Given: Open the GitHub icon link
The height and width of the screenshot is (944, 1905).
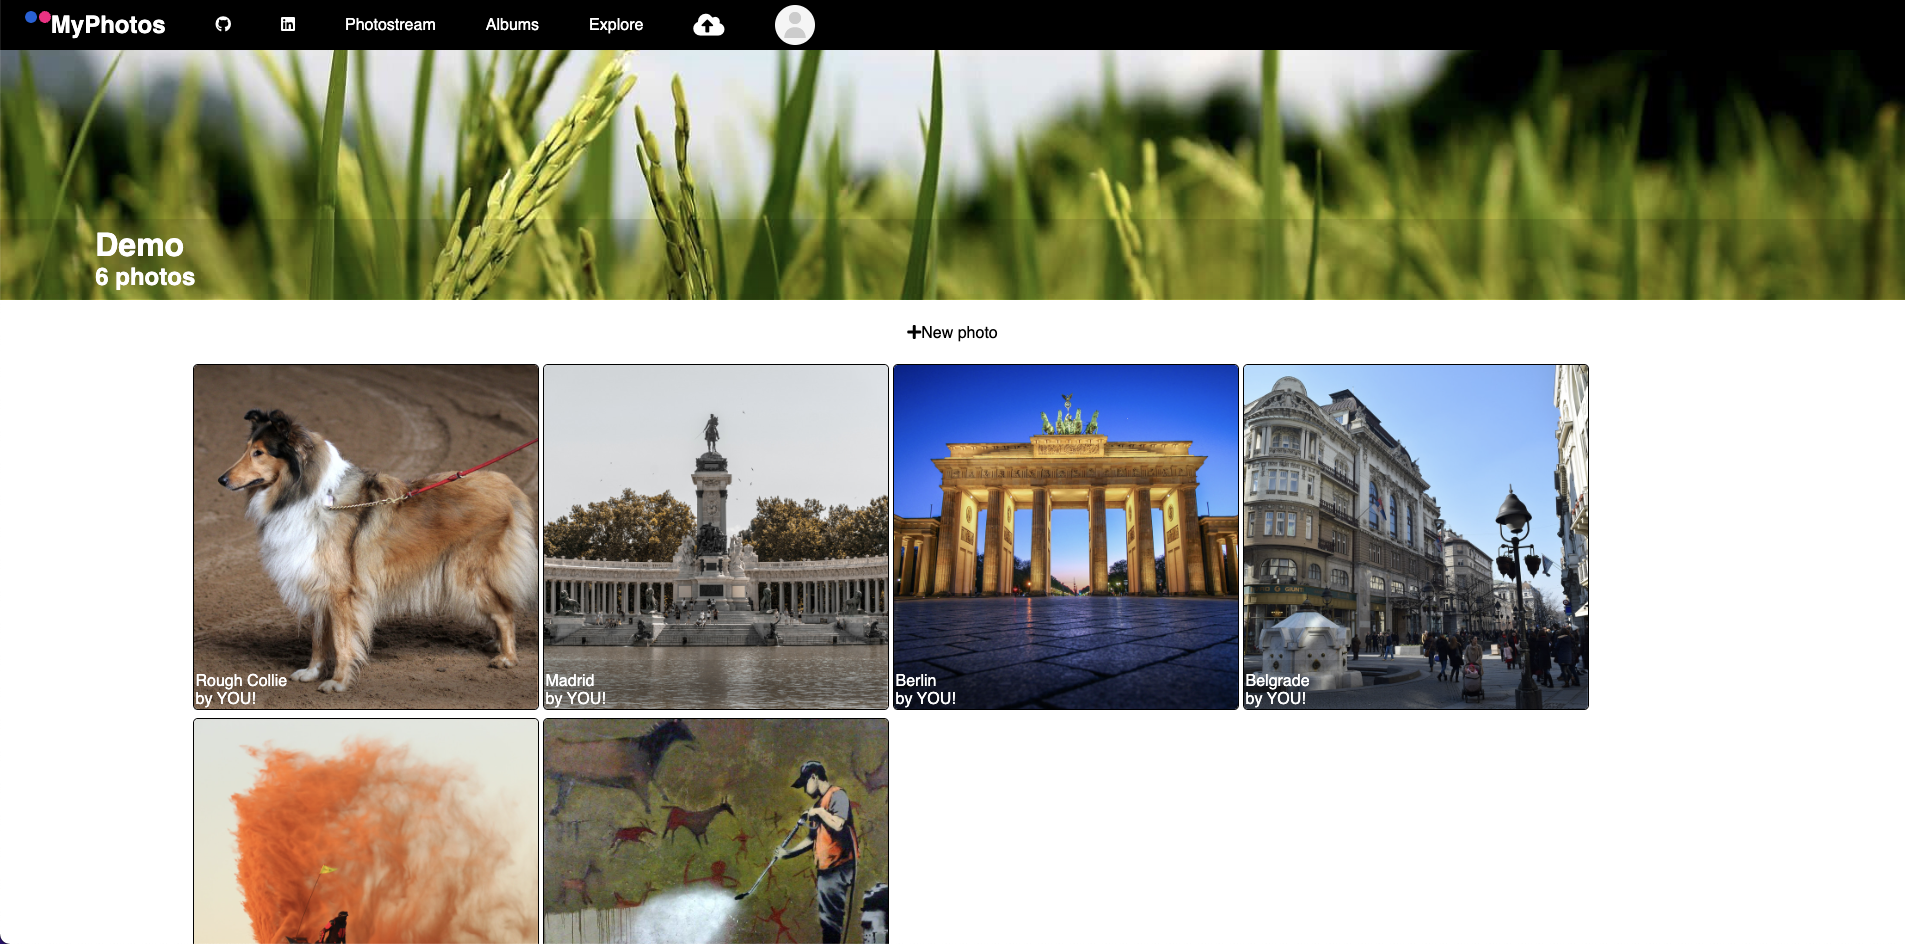Looking at the screenshot, I should pyautogui.click(x=223, y=24).
